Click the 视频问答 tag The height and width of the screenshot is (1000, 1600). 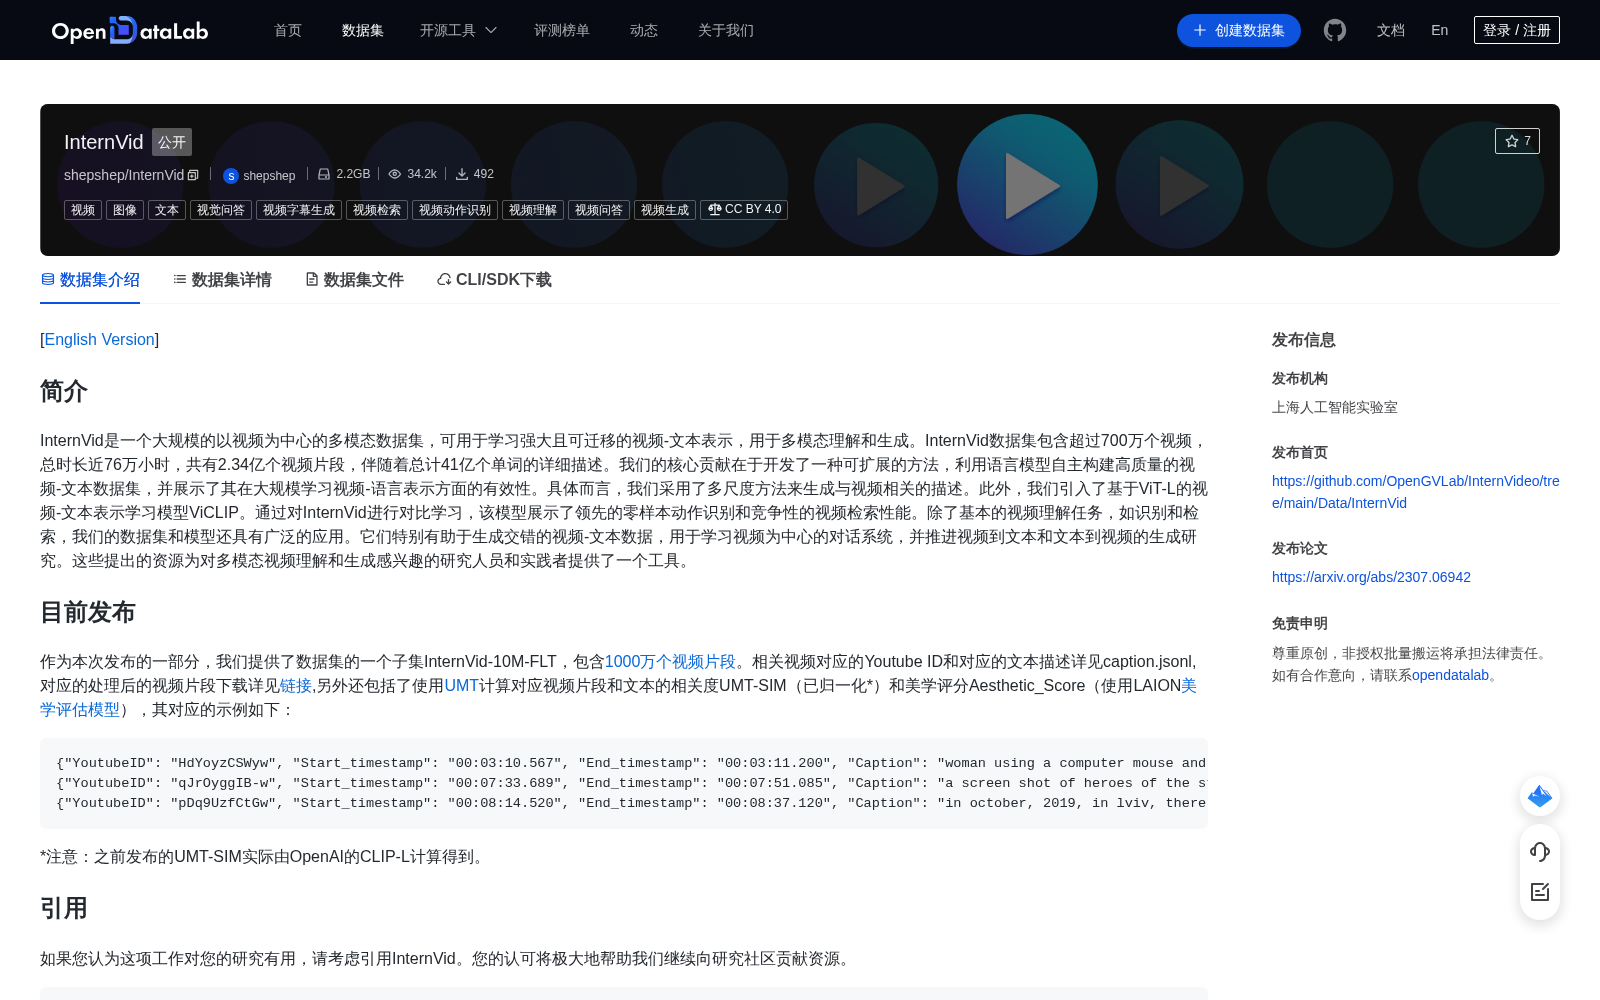pos(599,210)
